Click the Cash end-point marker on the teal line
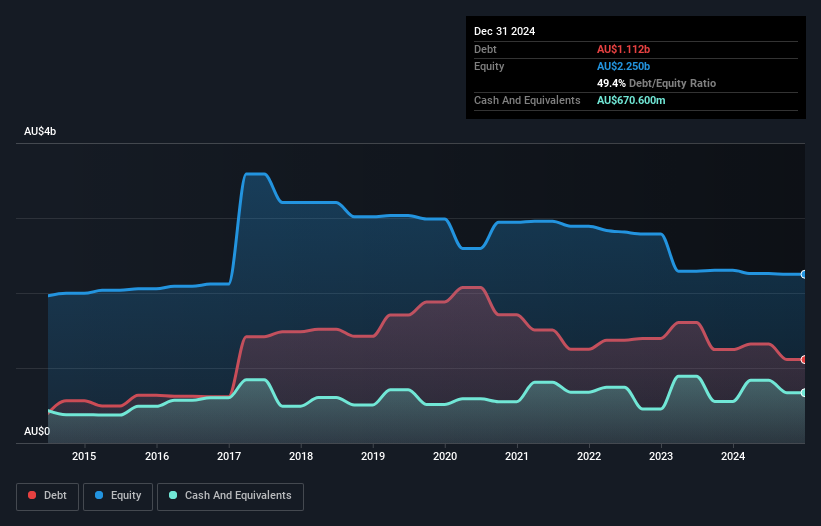 tap(804, 393)
